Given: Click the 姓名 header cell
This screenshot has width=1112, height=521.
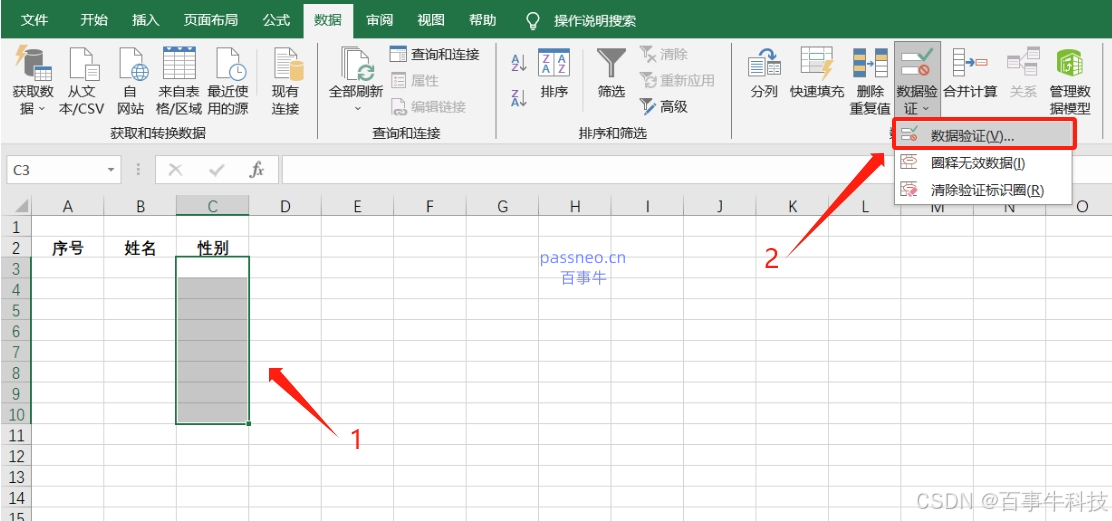Looking at the screenshot, I should tap(140, 248).
